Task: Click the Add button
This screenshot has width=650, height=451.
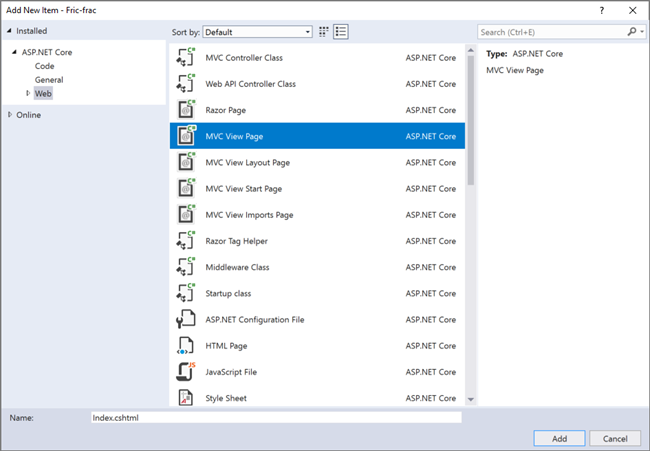Action: click(x=559, y=439)
